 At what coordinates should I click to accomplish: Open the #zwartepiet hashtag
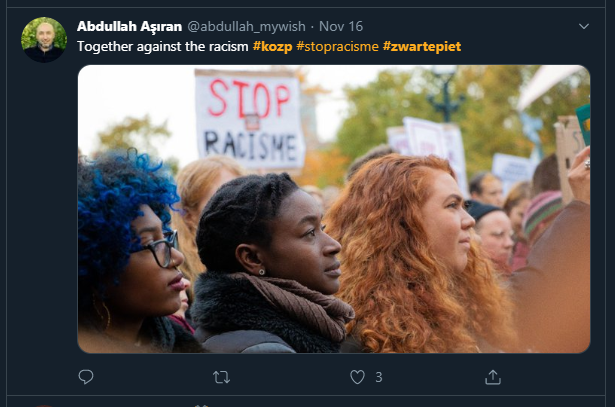[422, 47]
